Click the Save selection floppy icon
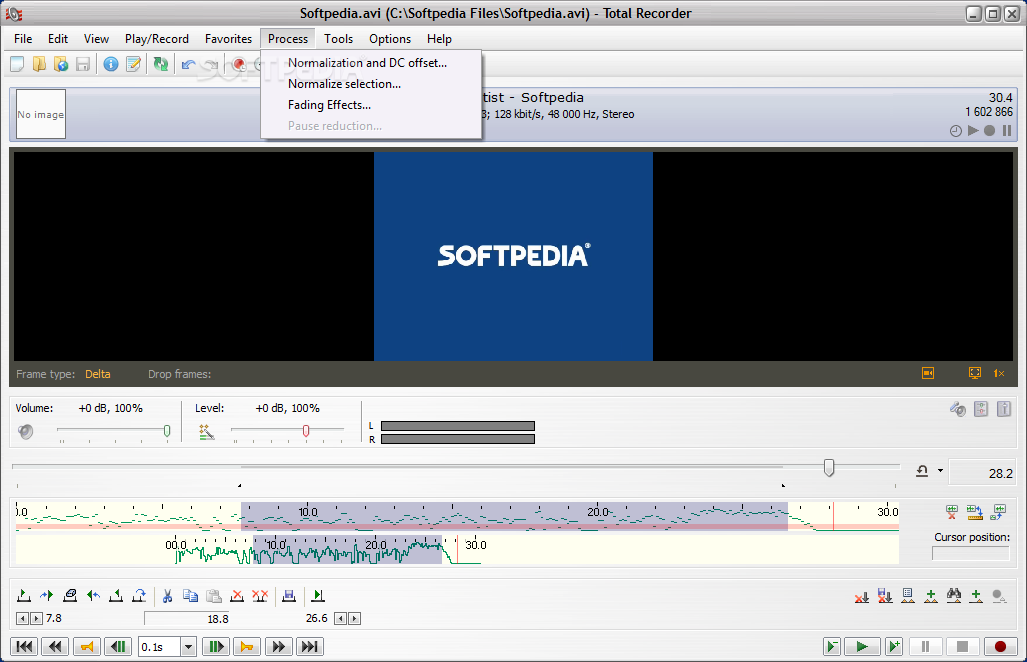 [289, 595]
